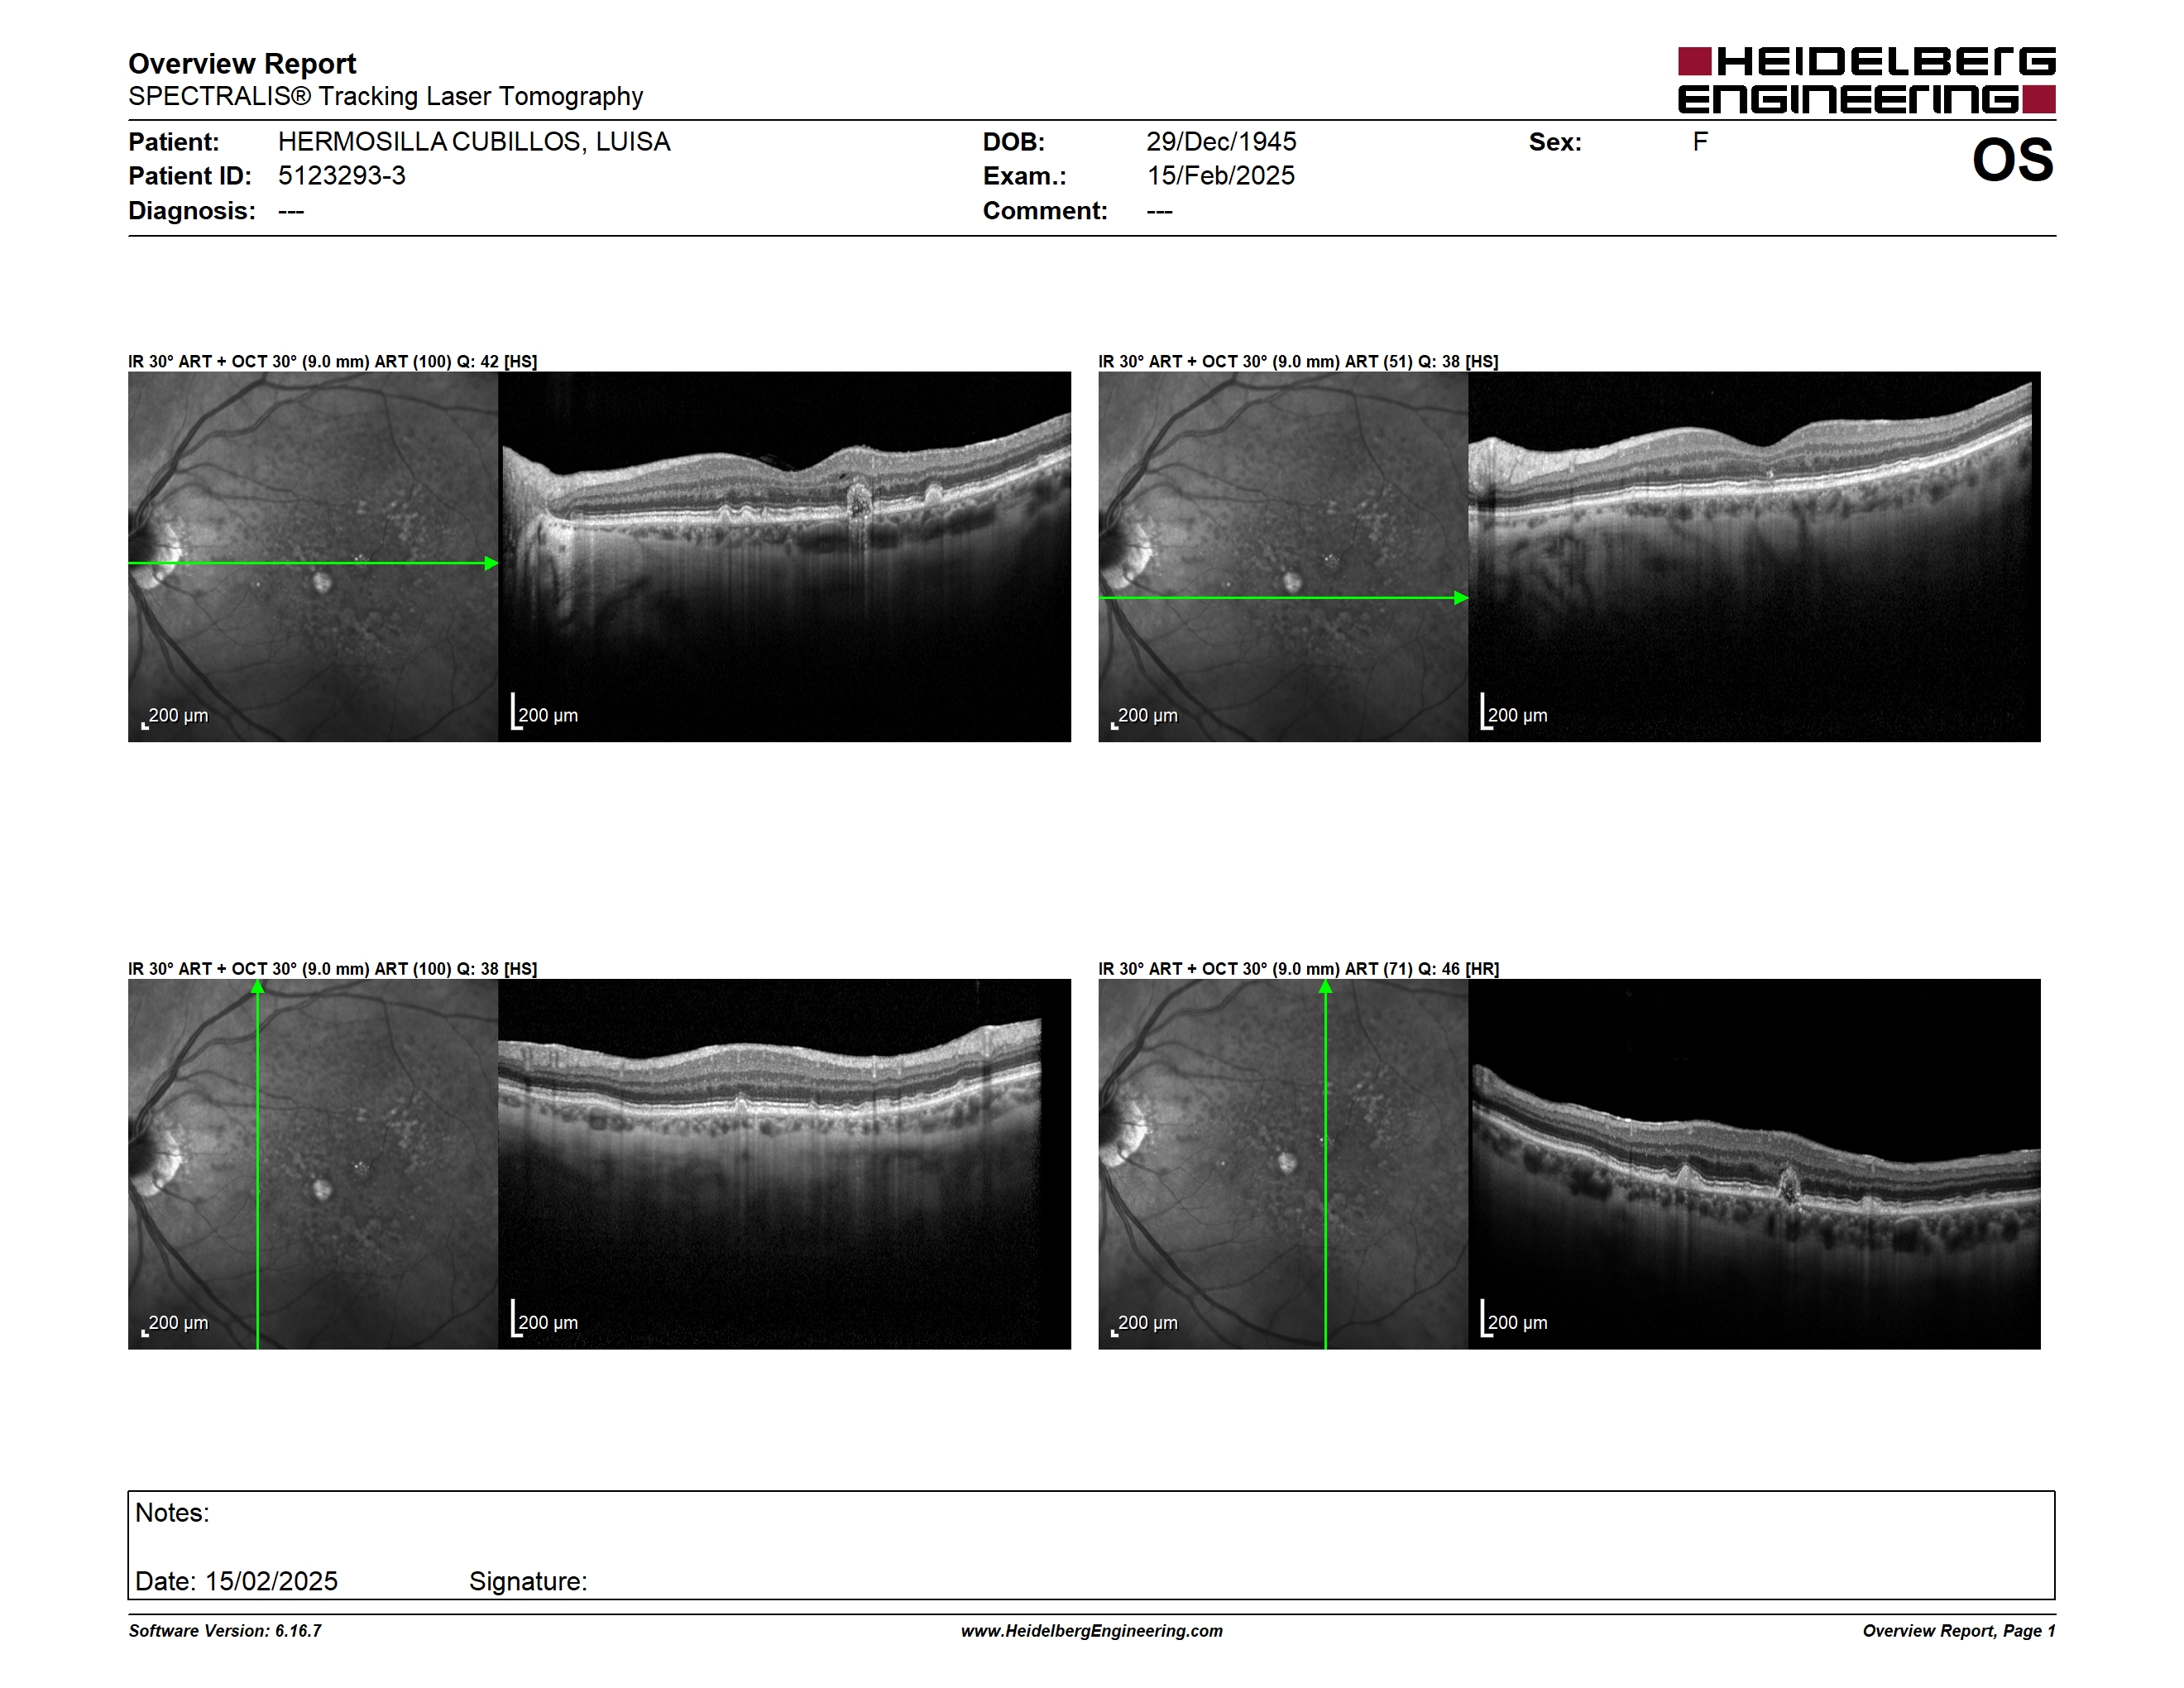
Task: Open the ART (51) infrared fundus image
Action: click(x=1283, y=557)
